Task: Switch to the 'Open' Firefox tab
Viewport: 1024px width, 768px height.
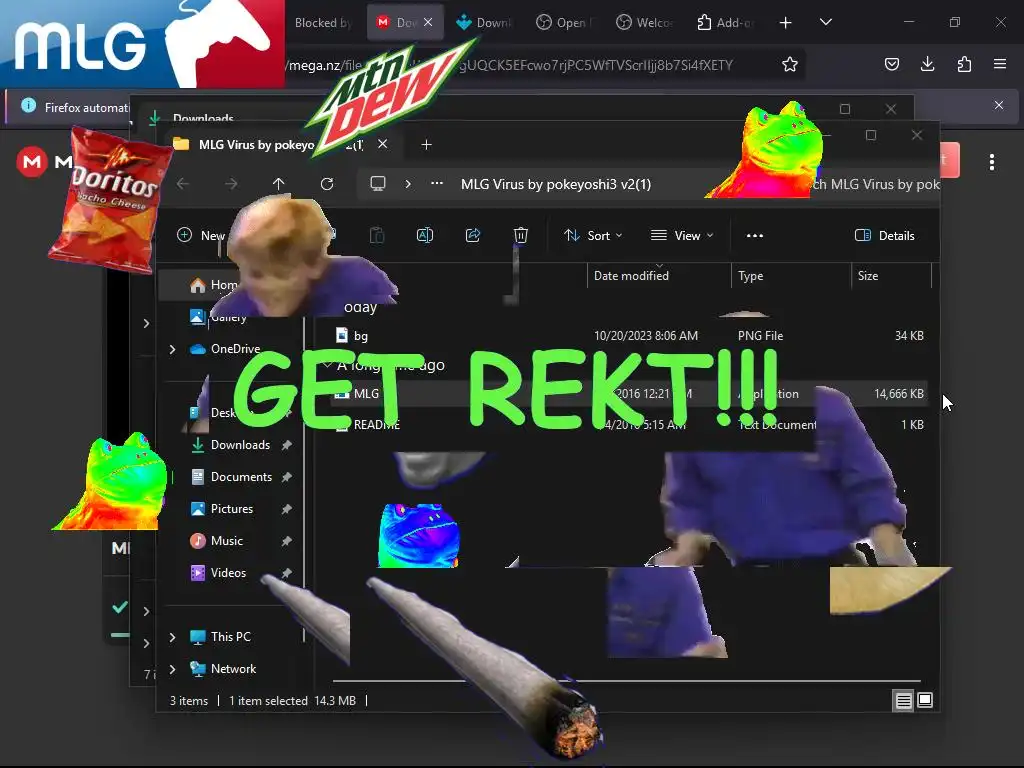Action: [564, 23]
